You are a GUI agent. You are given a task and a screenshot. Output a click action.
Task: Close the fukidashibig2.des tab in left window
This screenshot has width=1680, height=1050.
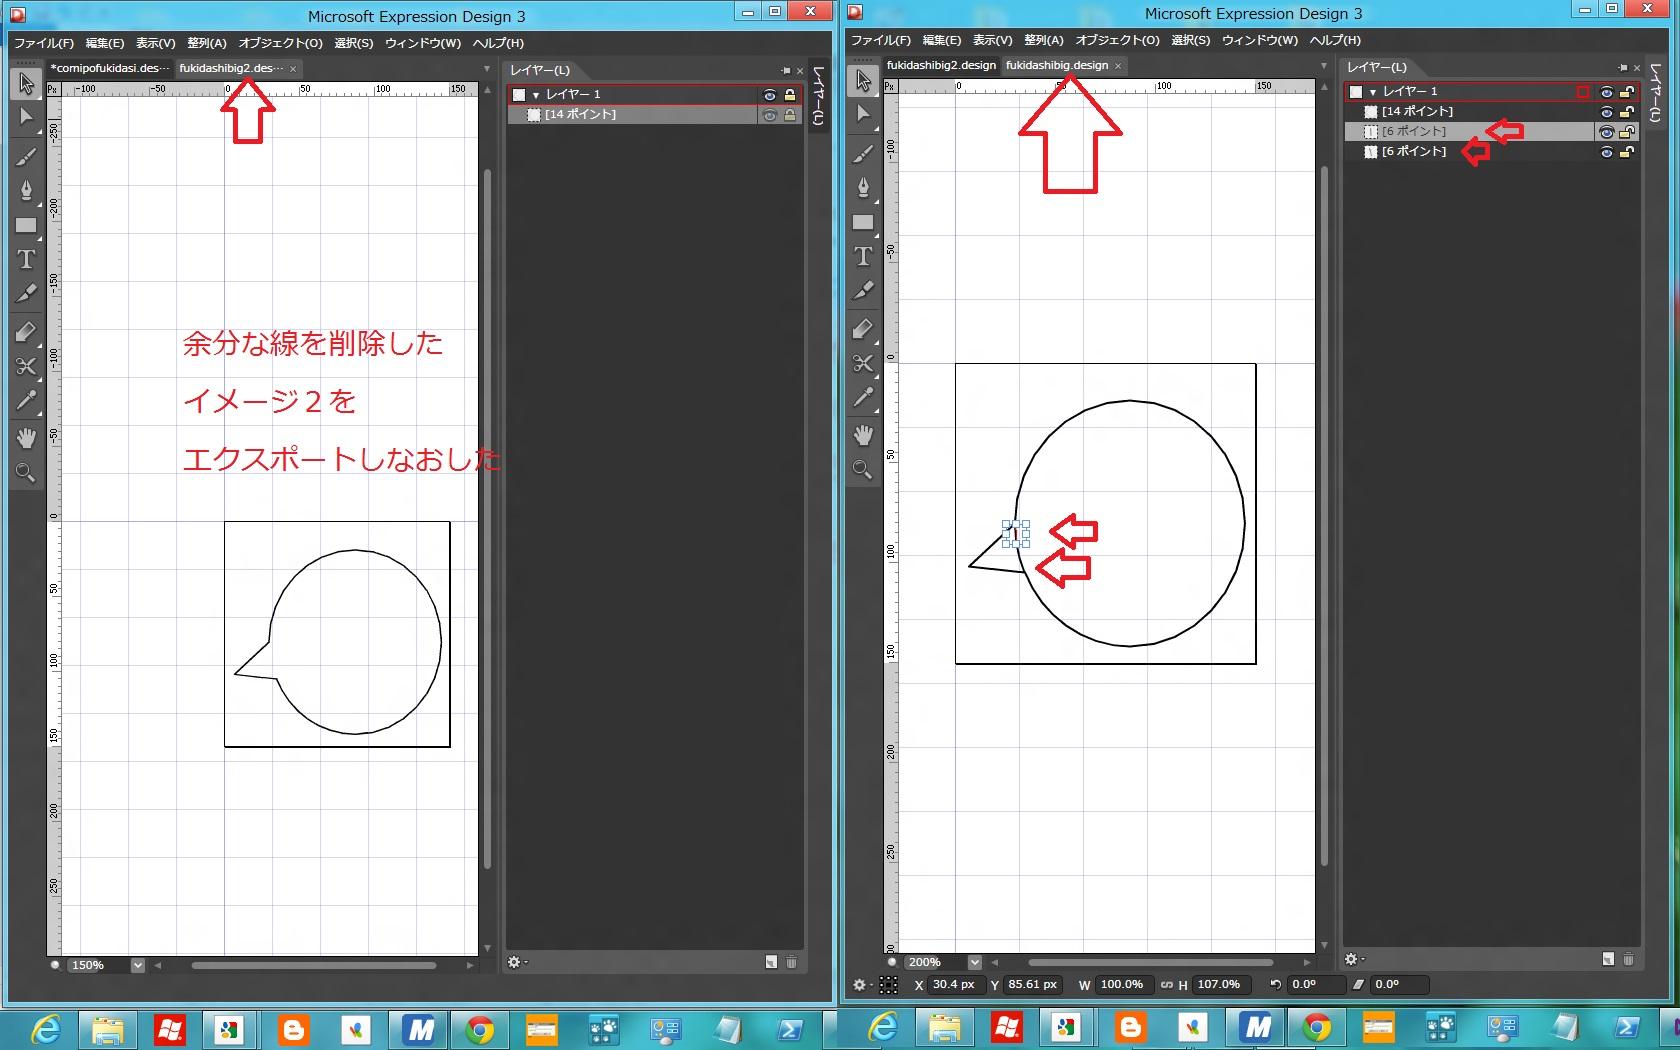click(293, 69)
